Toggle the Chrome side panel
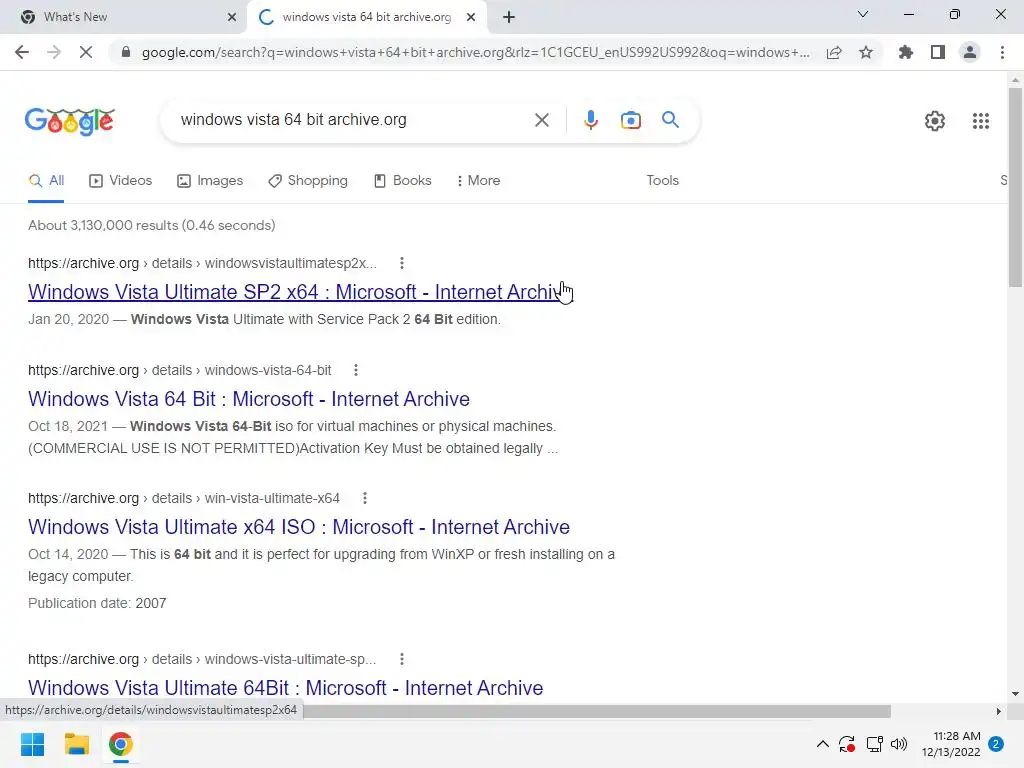 pyautogui.click(x=938, y=52)
